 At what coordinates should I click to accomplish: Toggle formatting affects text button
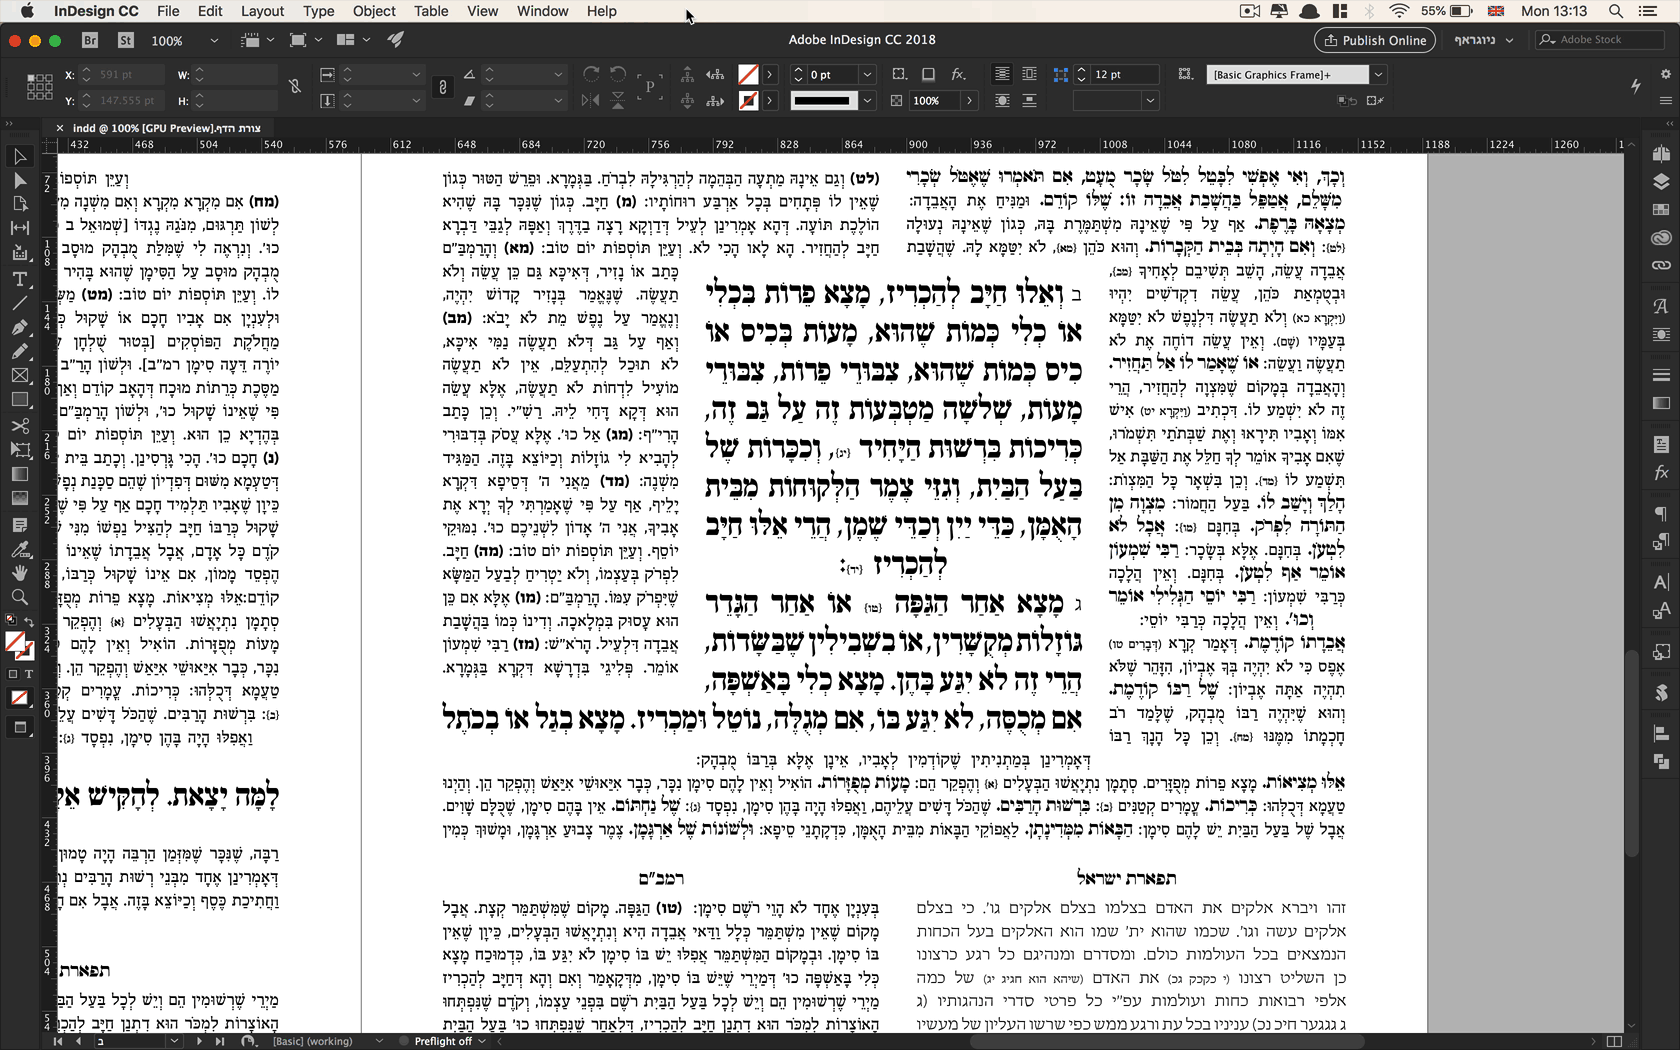(x=28, y=674)
